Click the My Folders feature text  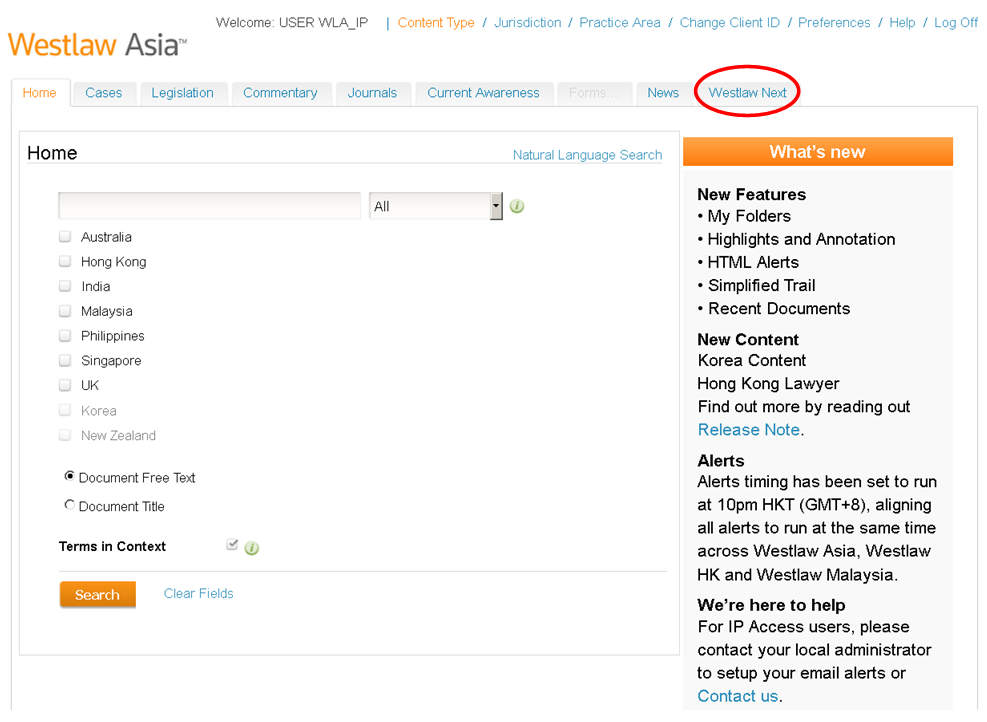click(x=748, y=217)
